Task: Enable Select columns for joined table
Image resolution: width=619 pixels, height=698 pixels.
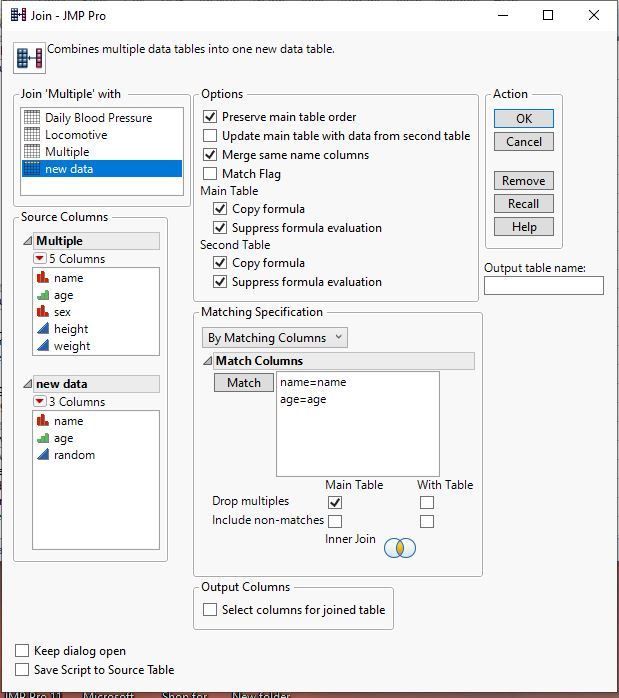Action: 210,609
